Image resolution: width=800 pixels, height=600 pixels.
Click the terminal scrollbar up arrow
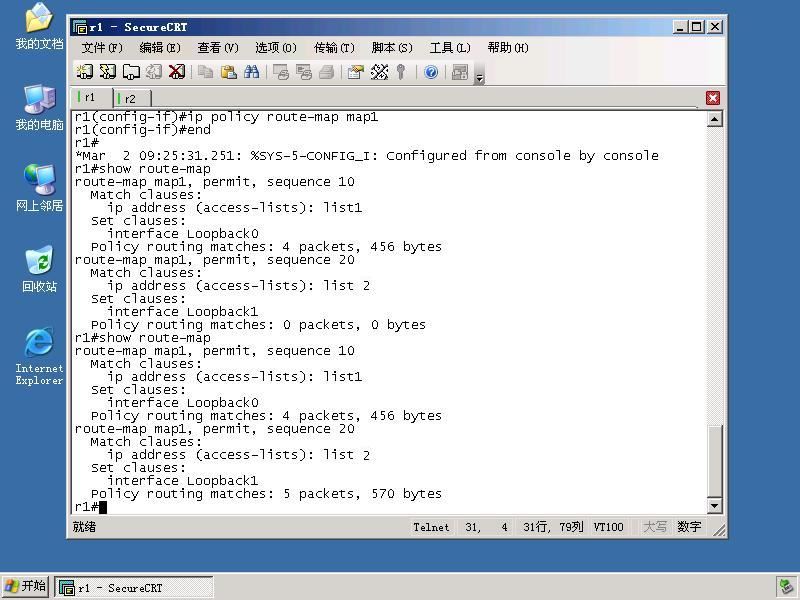(714, 119)
